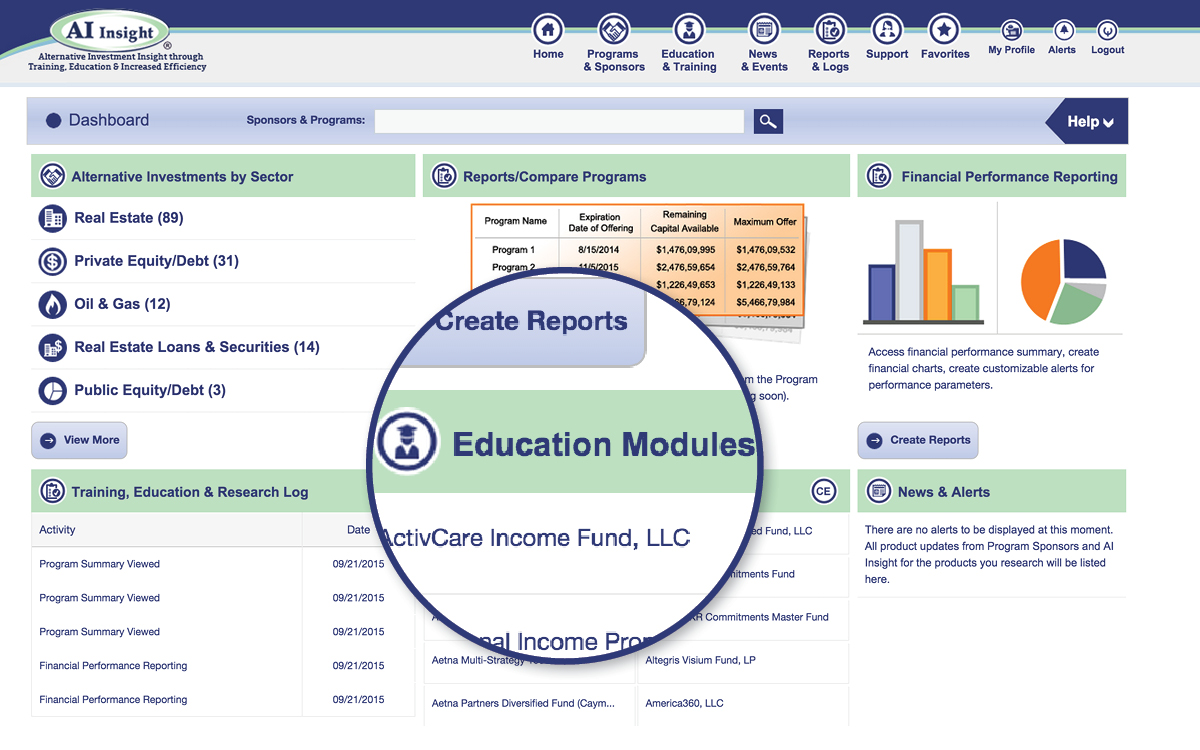This screenshot has width=1200, height=750.
Task: Open the bar chart thumbnail
Action: pyautogui.click(x=925, y=270)
